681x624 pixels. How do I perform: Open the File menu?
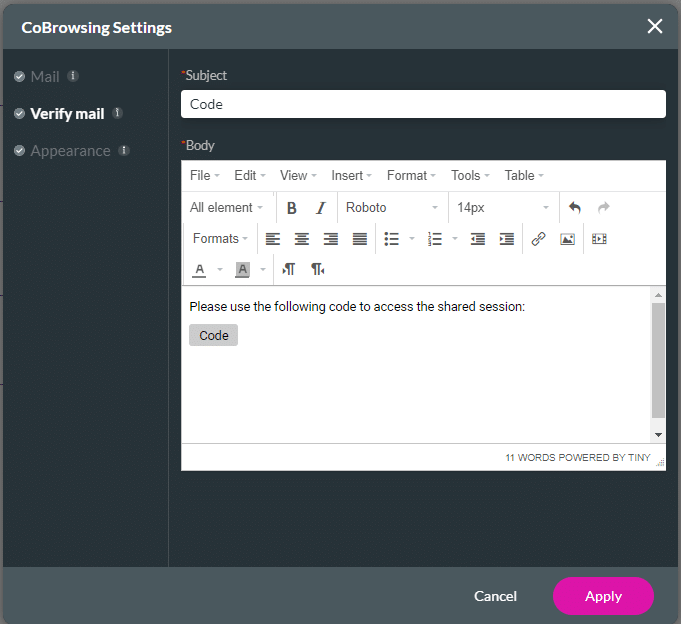pos(205,175)
